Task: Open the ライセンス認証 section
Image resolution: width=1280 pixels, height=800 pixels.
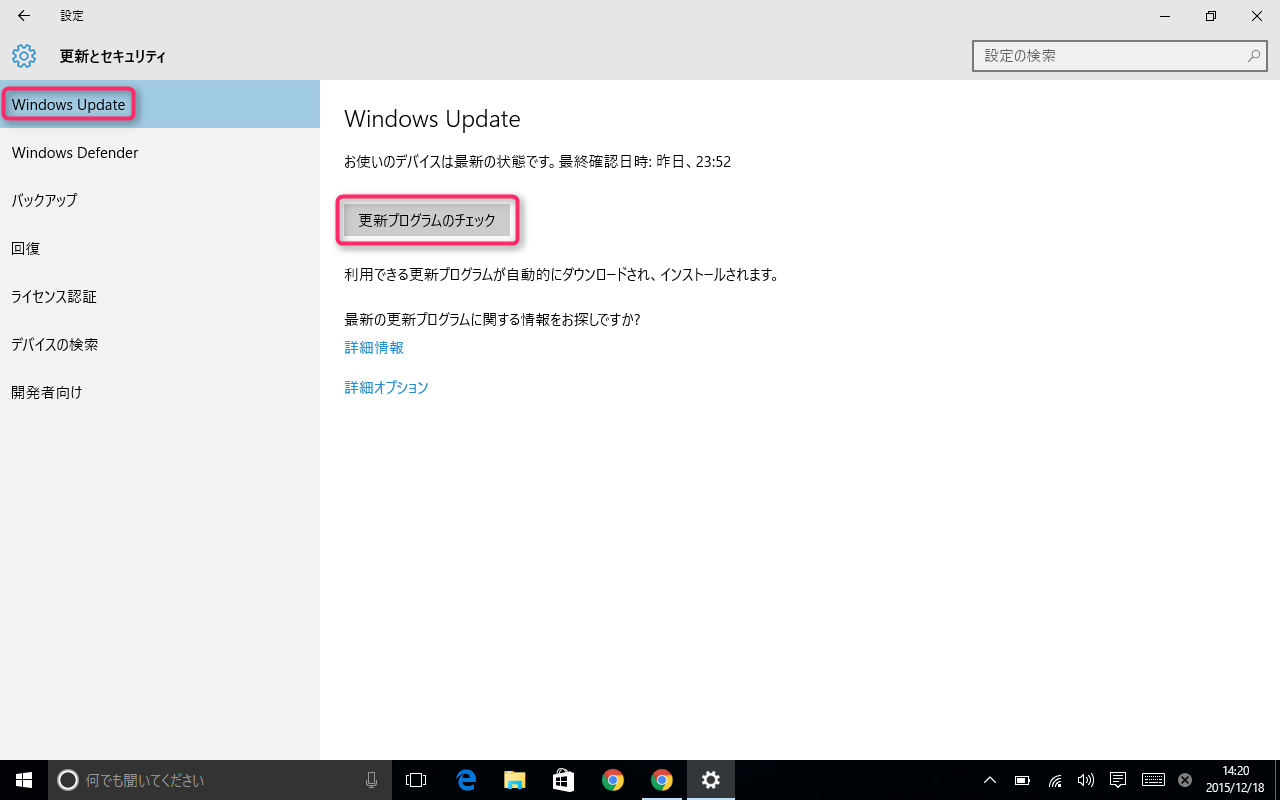Action: pos(160,296)
